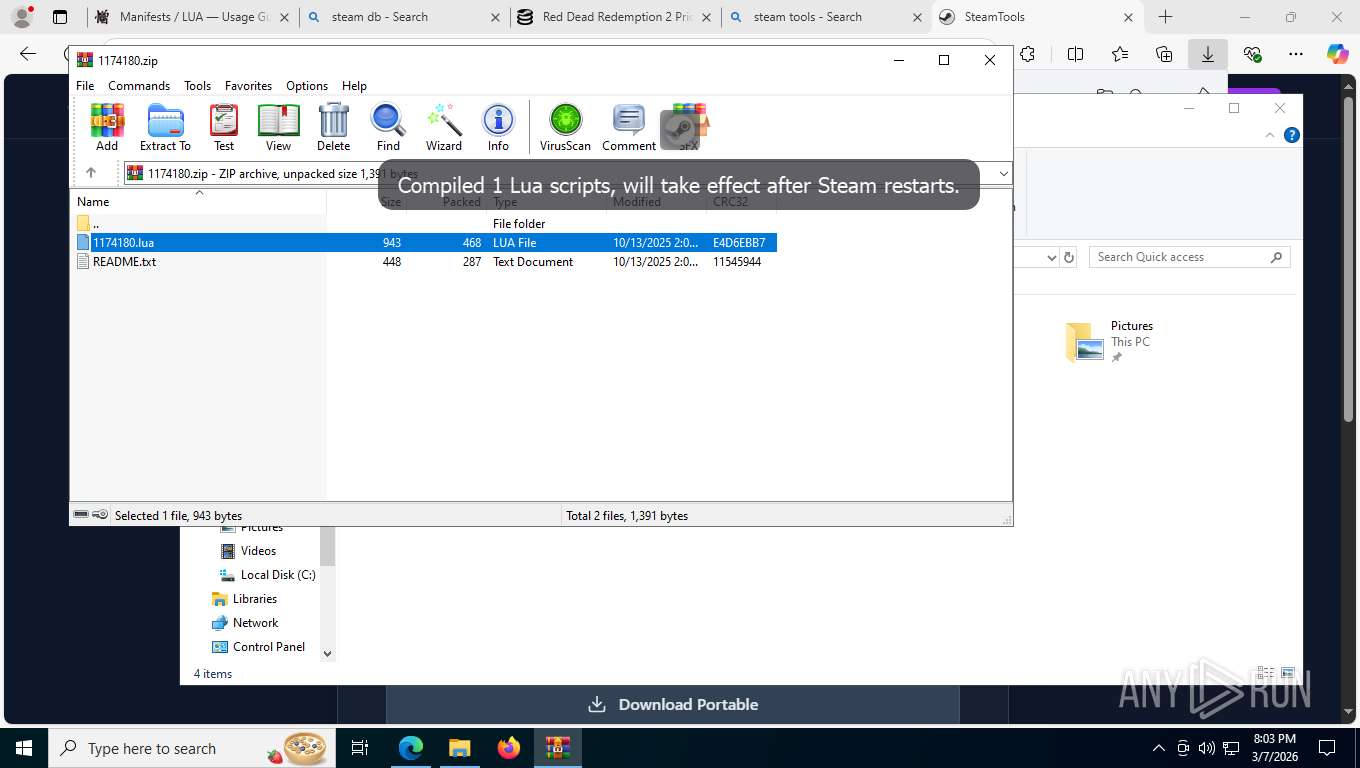
Task: Open the Favorites menu in WinRAR
Action: tap(248, 86)
